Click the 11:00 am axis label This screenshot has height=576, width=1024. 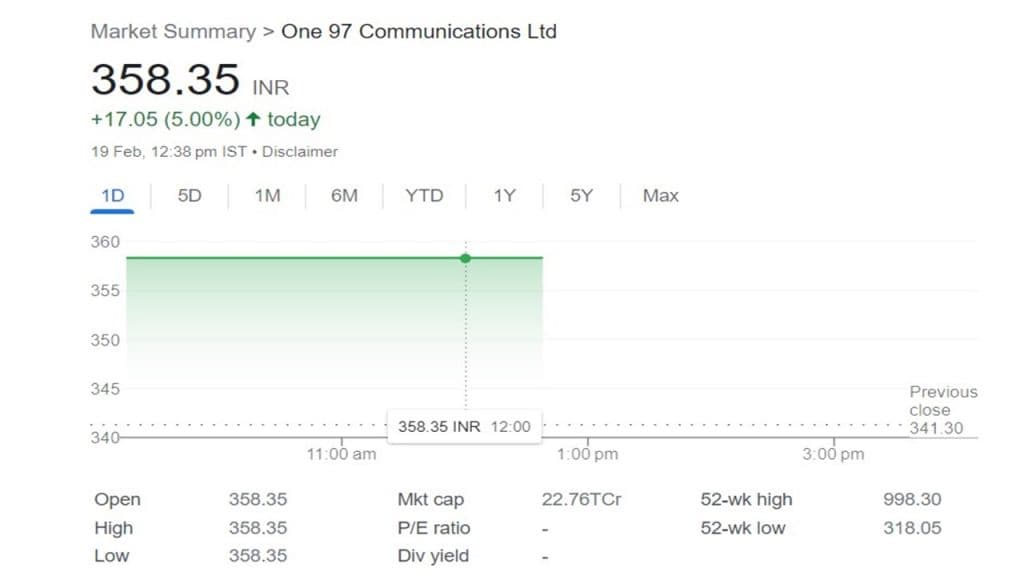point(341,454)
